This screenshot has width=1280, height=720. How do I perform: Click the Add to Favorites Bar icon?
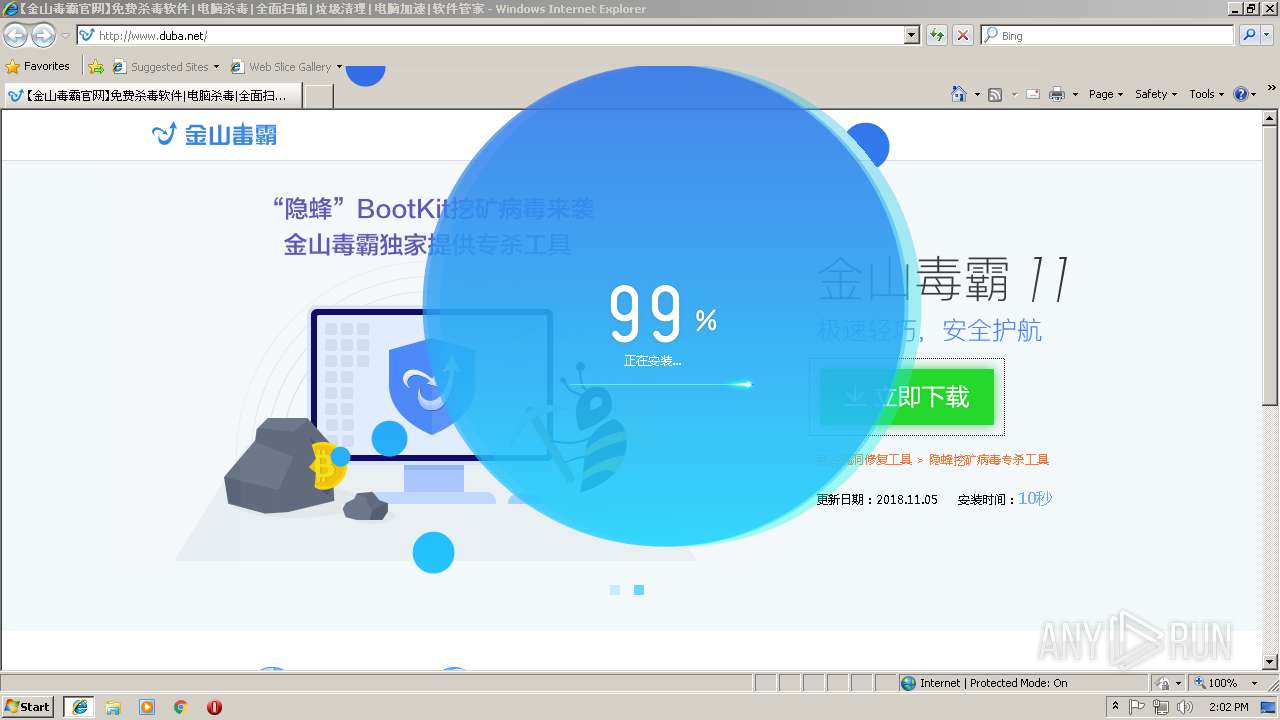[96, 67]
